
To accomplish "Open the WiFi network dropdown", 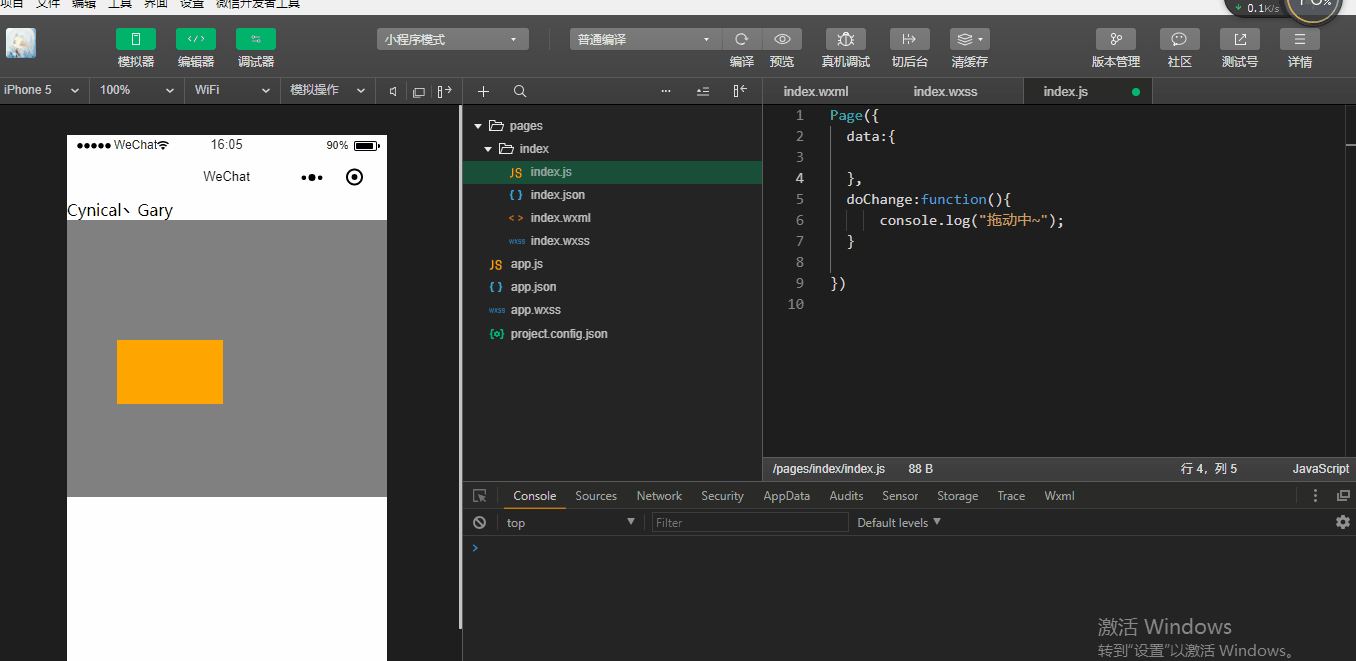I will (232, 90).
